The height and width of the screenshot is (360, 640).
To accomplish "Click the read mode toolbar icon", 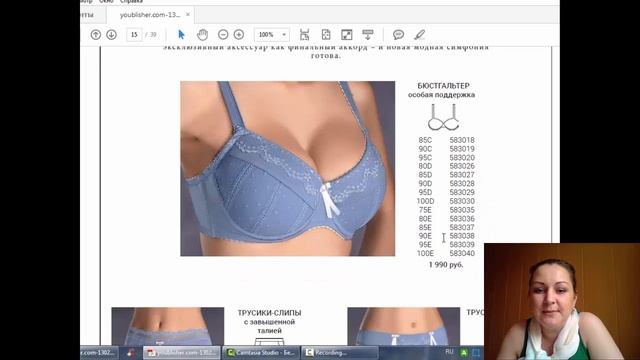I will tap(368, 35).
